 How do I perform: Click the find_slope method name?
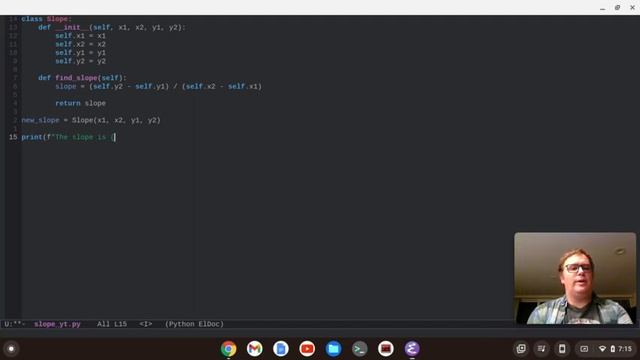tap(76, 78)
